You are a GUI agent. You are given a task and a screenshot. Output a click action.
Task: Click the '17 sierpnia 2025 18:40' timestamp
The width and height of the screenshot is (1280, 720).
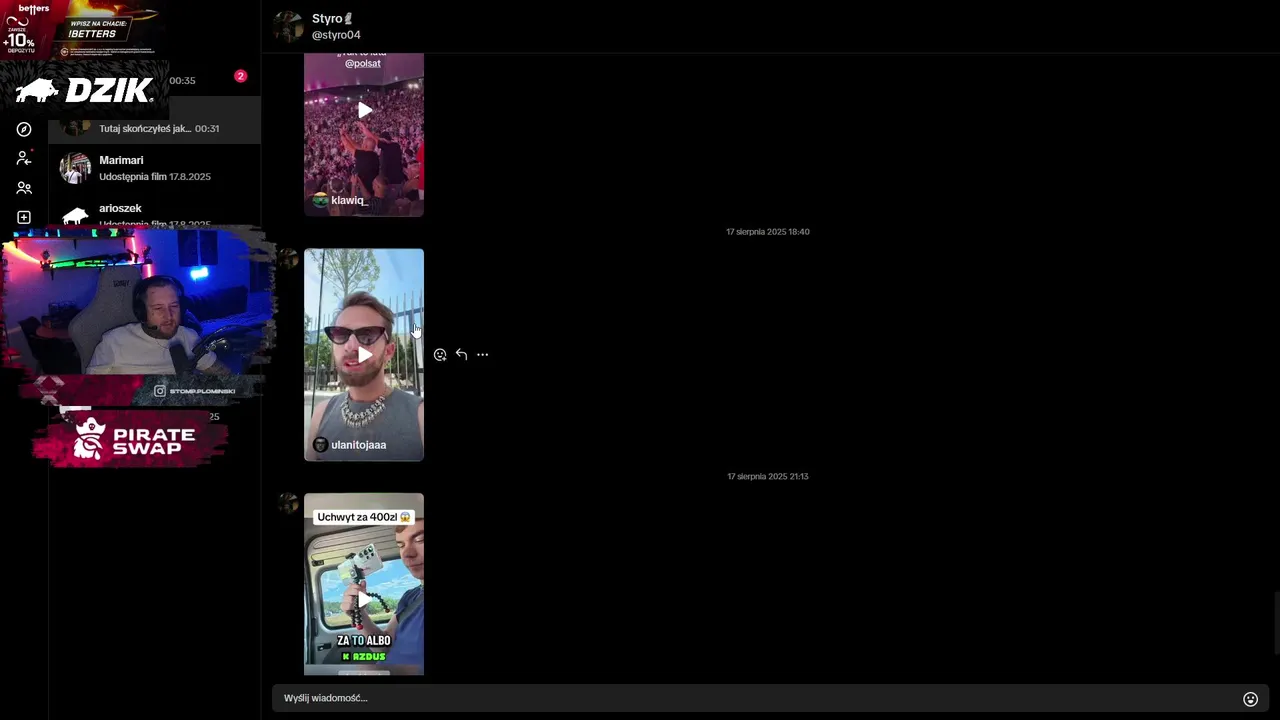click(x=768, y=232)
